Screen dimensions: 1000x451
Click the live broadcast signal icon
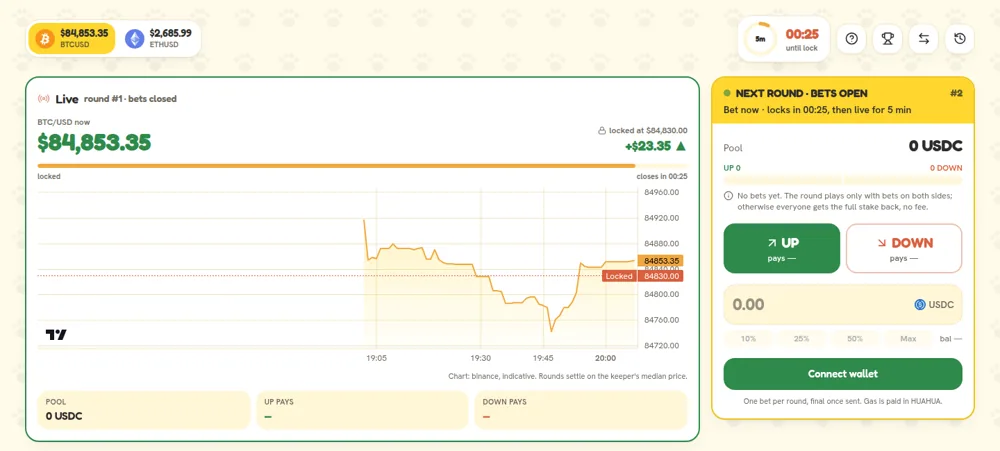[x=44, y=99]
